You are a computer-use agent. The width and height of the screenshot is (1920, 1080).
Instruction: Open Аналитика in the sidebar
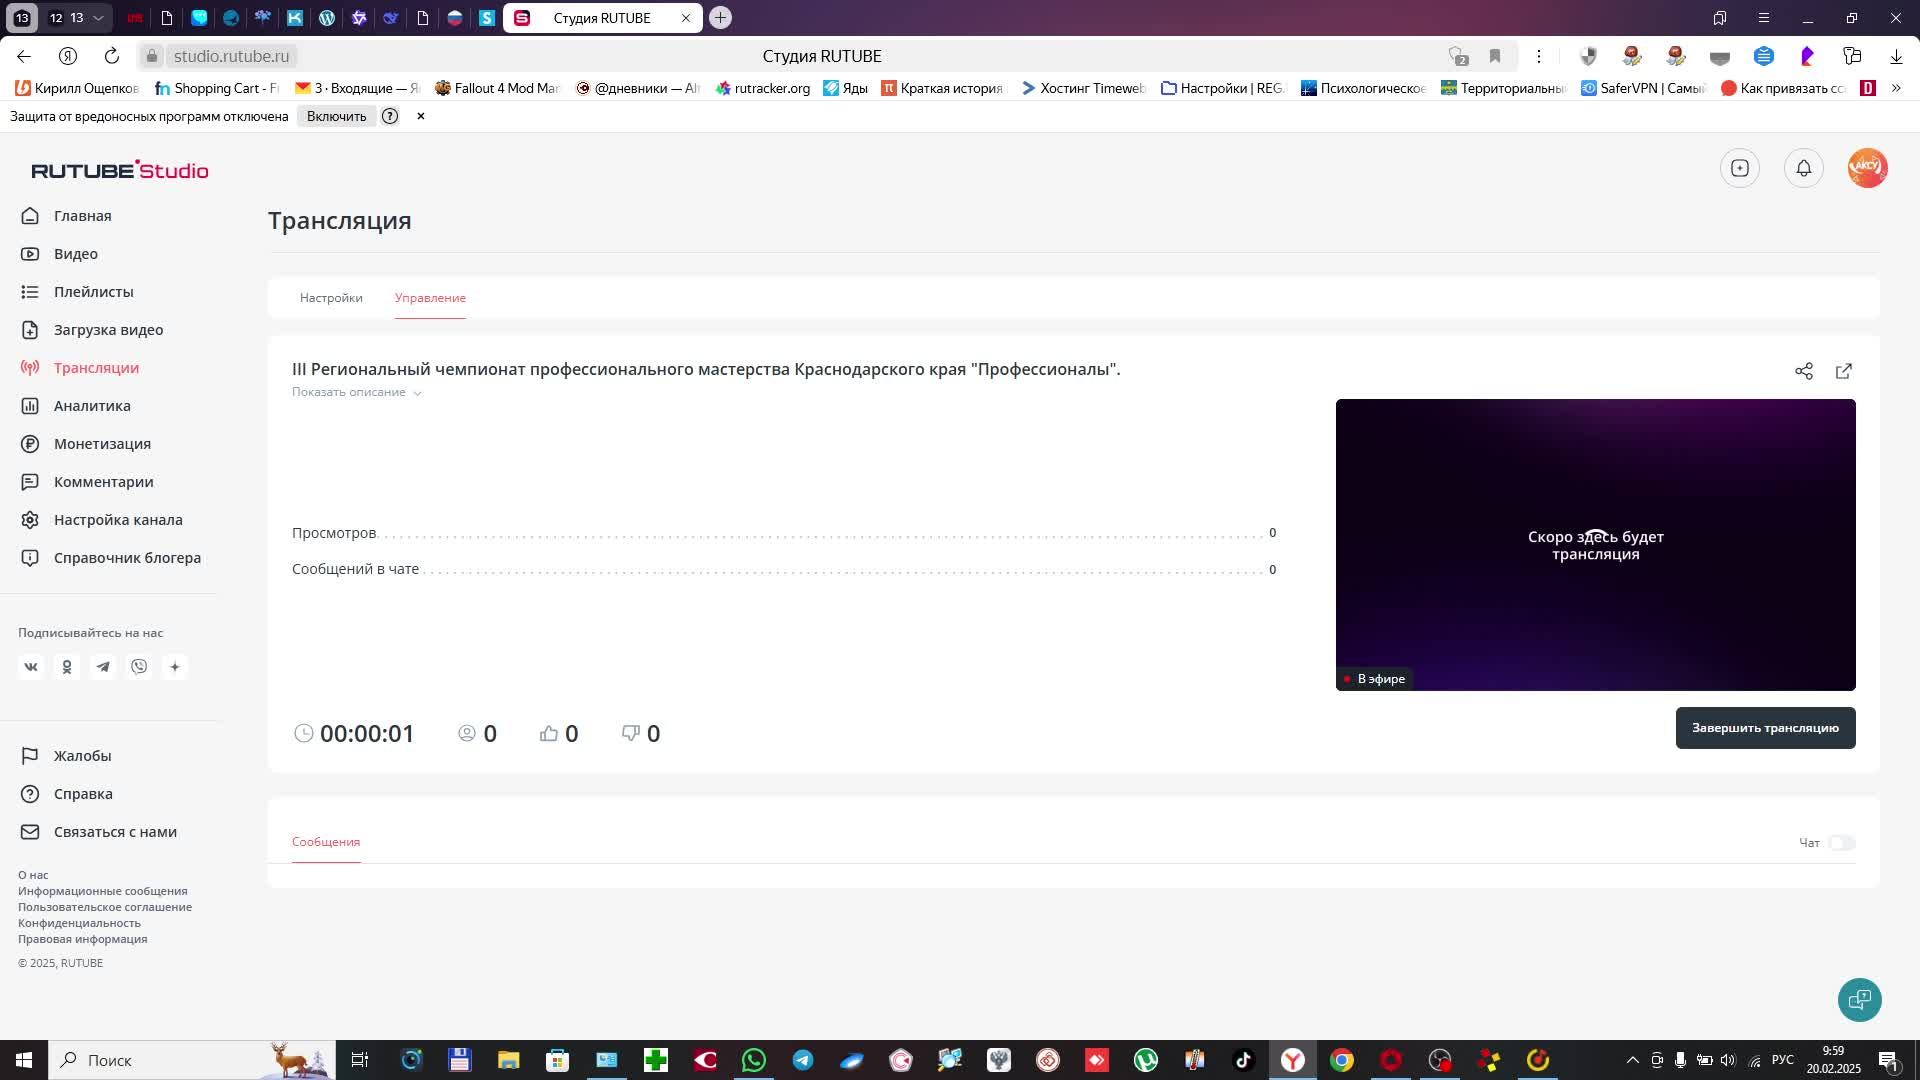92,406
